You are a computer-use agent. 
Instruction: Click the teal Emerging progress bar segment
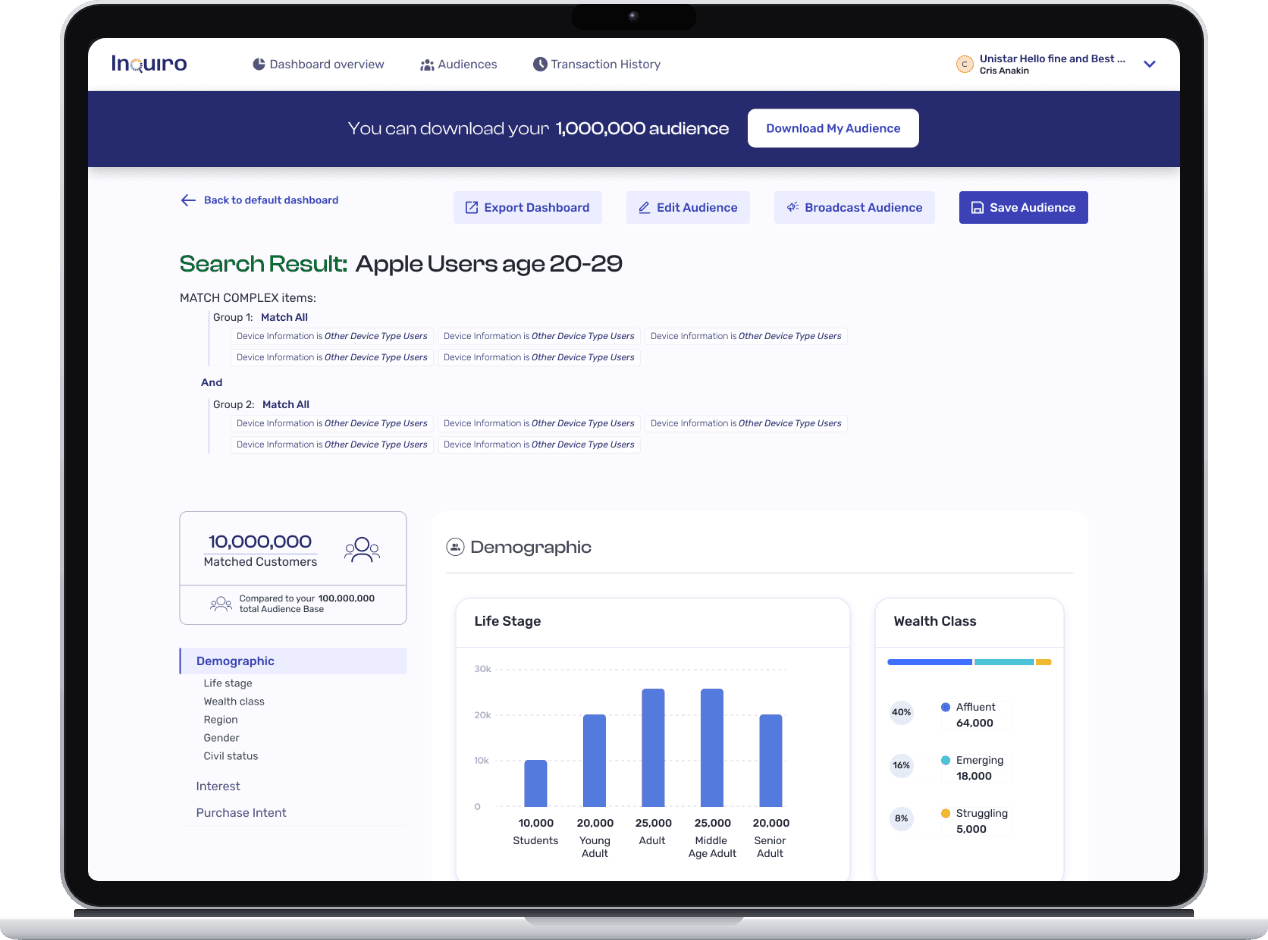1004,662
